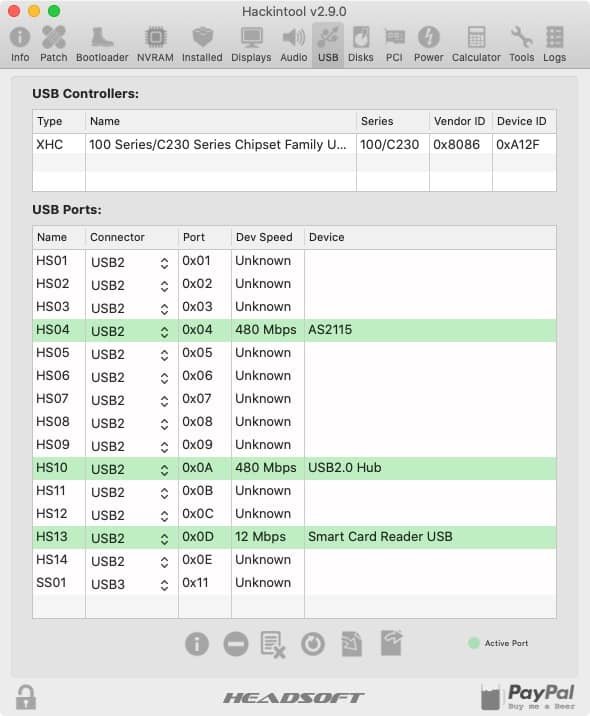Select the SS01 port name

tap(51, 583)
